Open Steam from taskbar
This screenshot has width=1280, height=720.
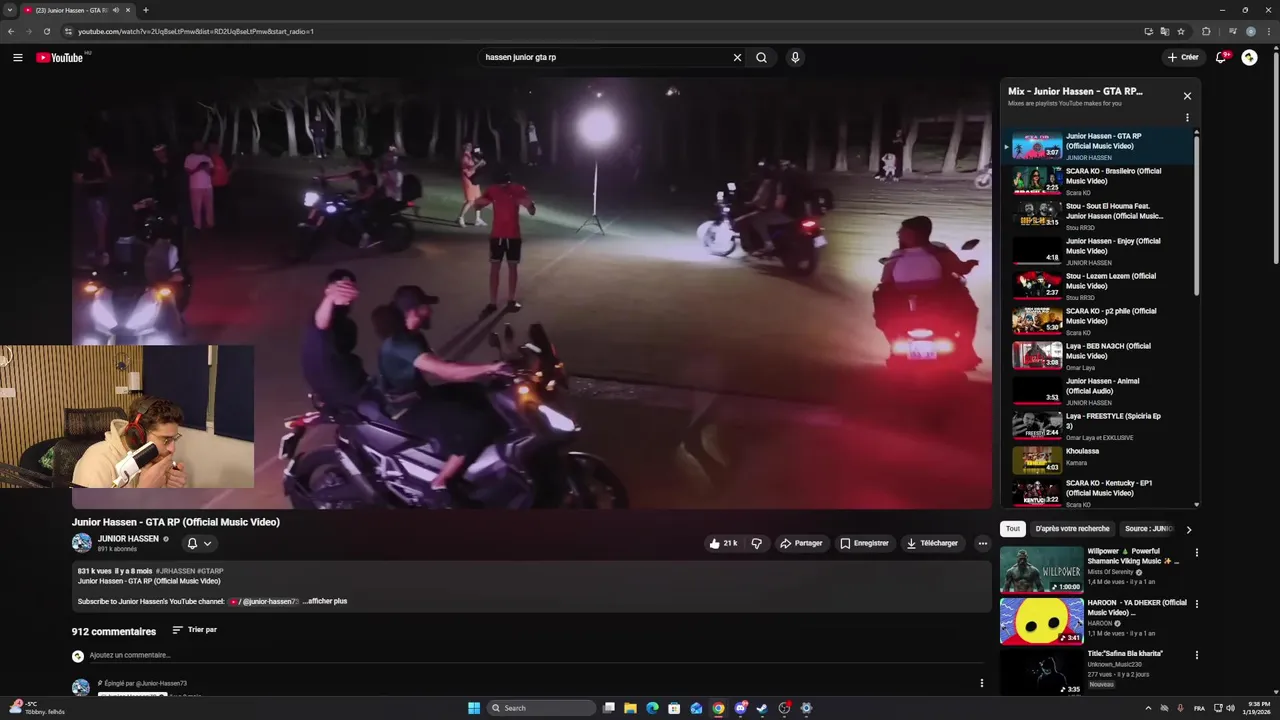pos(762,708)
